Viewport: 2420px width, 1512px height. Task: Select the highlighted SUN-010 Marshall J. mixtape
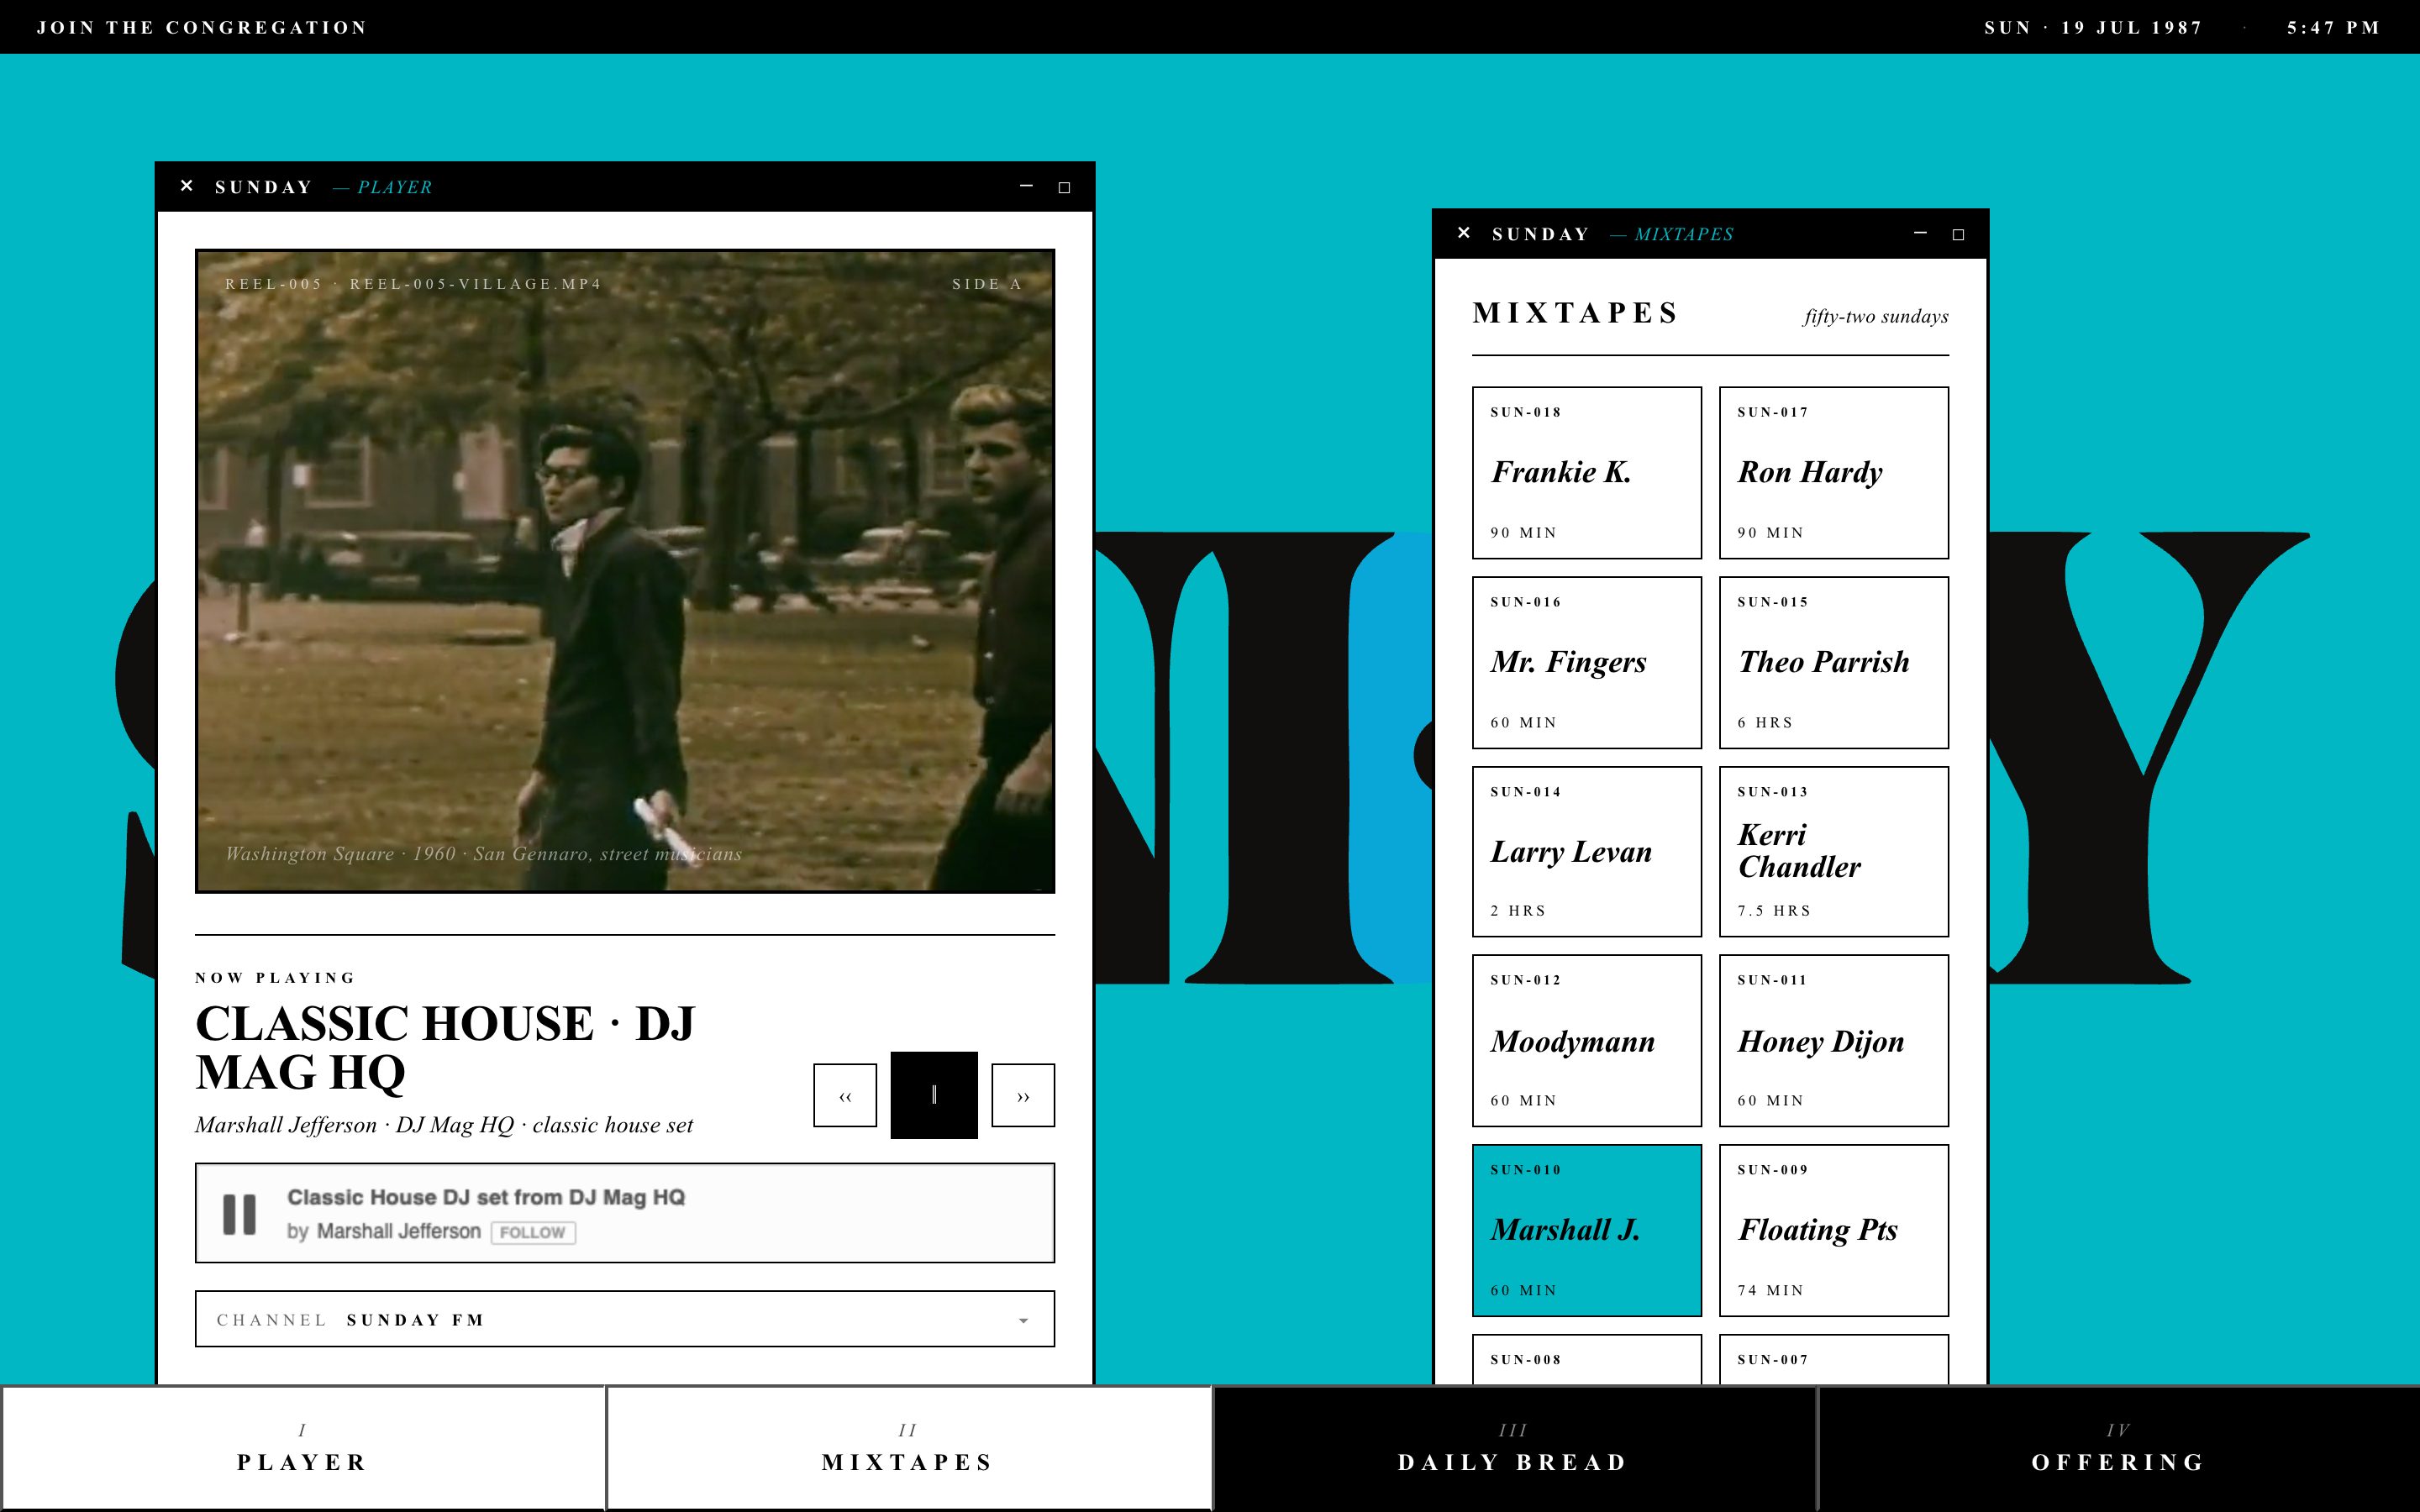(x=1586, y=1230)
